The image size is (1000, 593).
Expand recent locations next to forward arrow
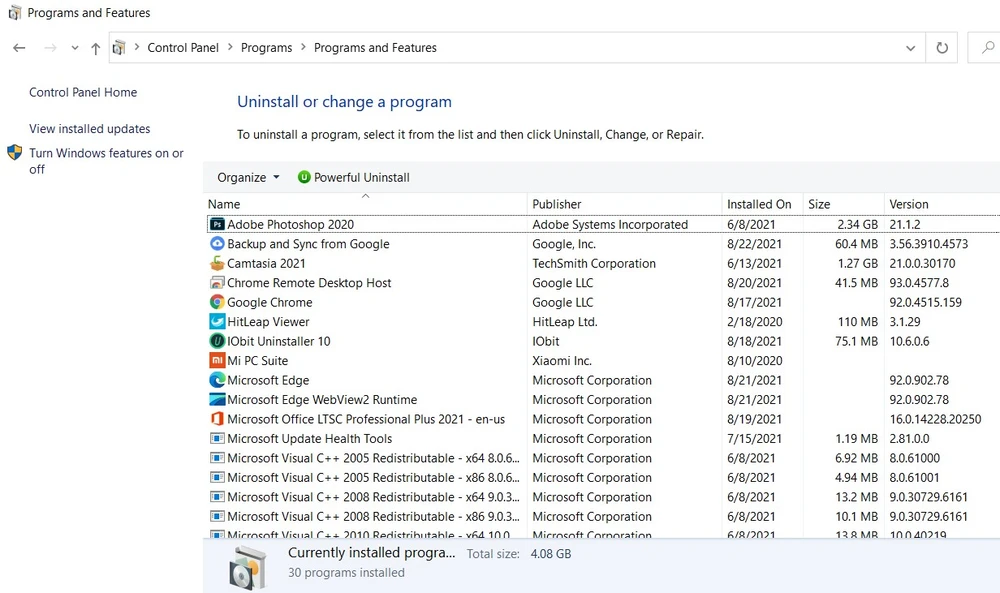click(74, 47)
